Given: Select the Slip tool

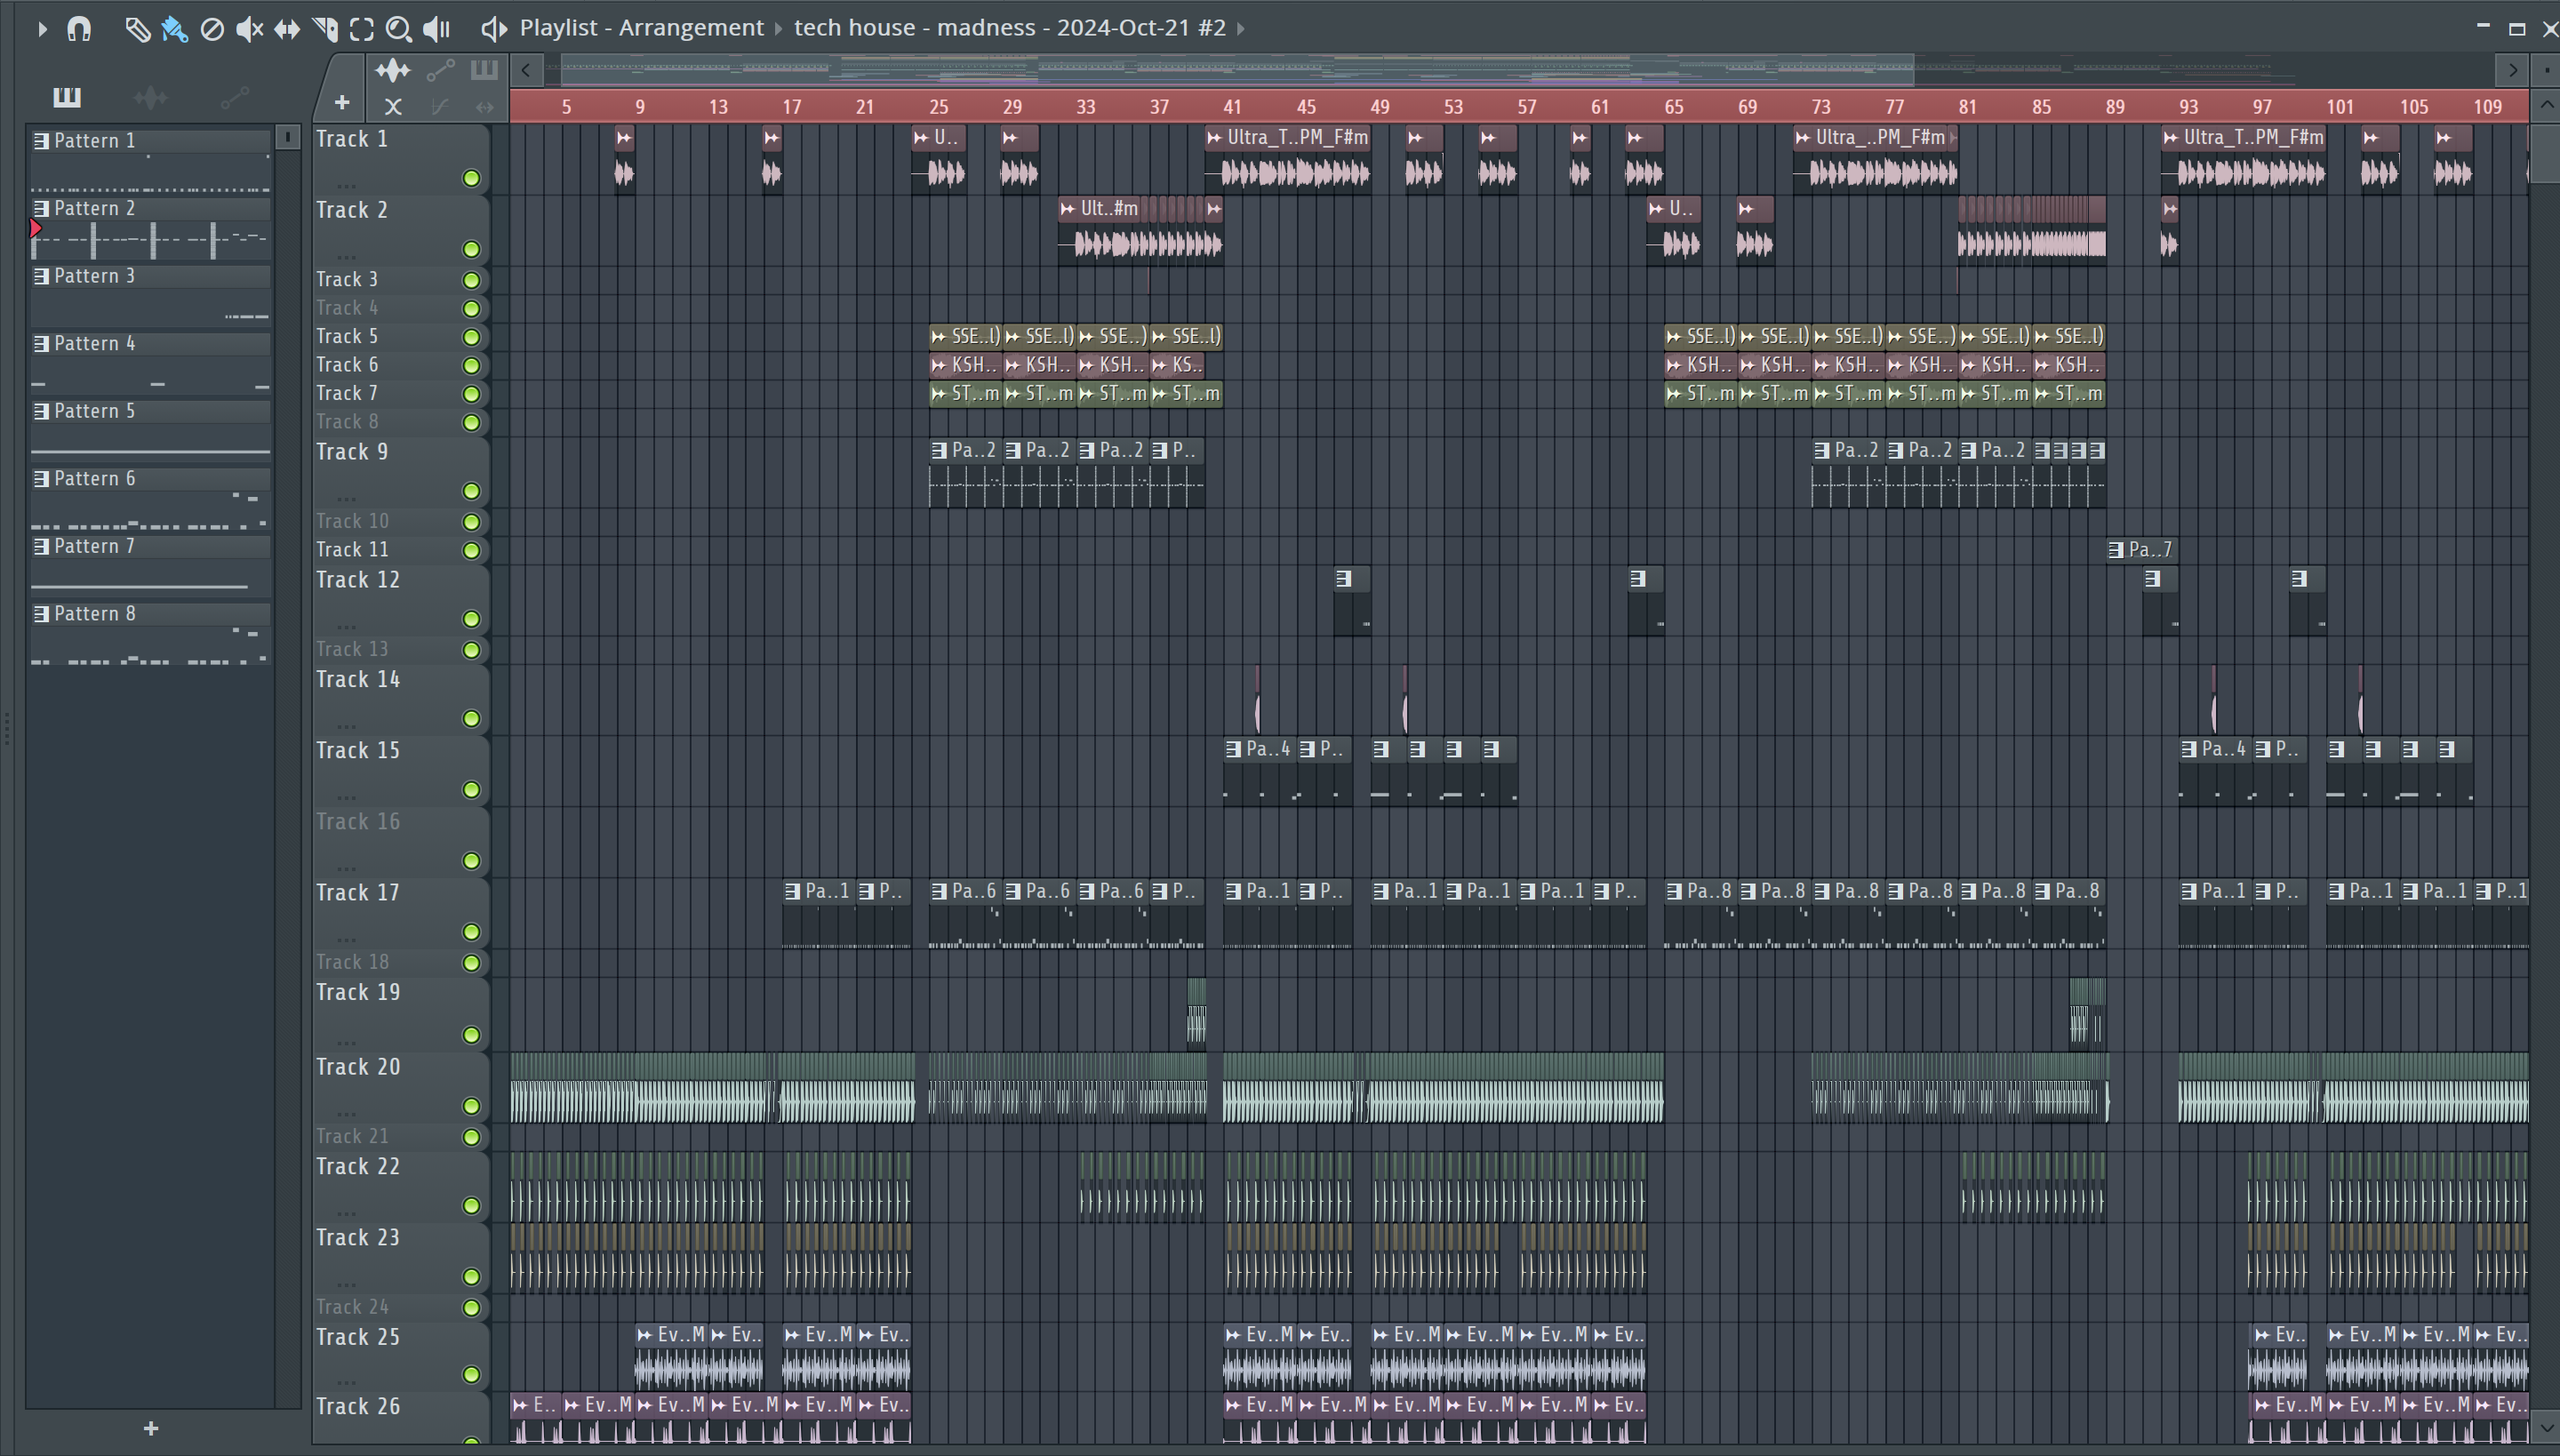Looking at the screenshot, I should [287, 28].
